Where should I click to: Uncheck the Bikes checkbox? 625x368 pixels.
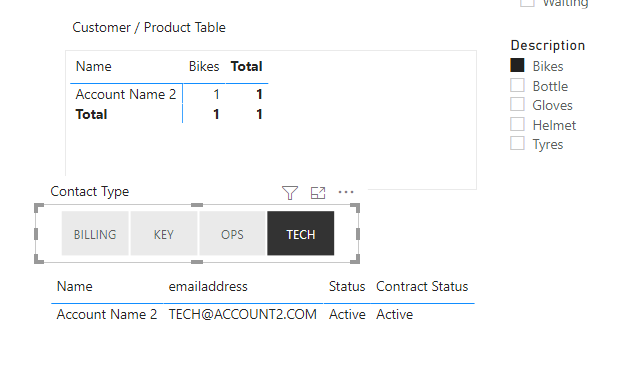tap(517, 65)
